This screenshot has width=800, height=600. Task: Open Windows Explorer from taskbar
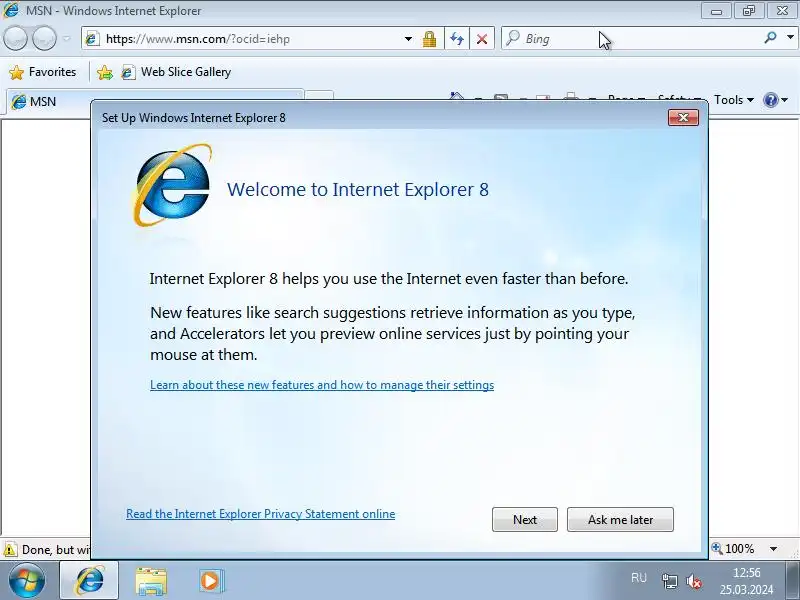pos(151,581)
